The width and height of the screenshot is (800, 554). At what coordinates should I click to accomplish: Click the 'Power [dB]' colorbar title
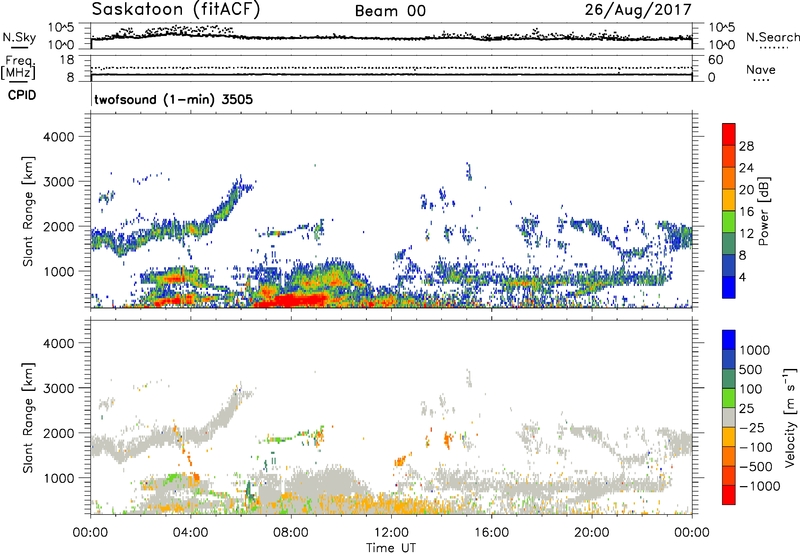click(763, 211)
